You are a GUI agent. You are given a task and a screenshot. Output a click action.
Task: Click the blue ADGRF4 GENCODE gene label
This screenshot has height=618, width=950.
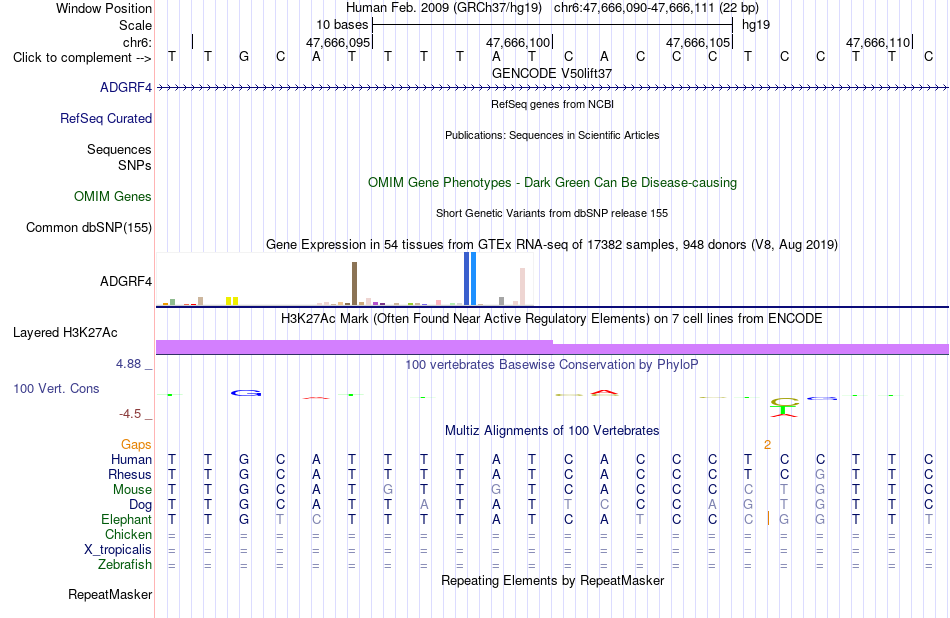[x=126, y=87]
